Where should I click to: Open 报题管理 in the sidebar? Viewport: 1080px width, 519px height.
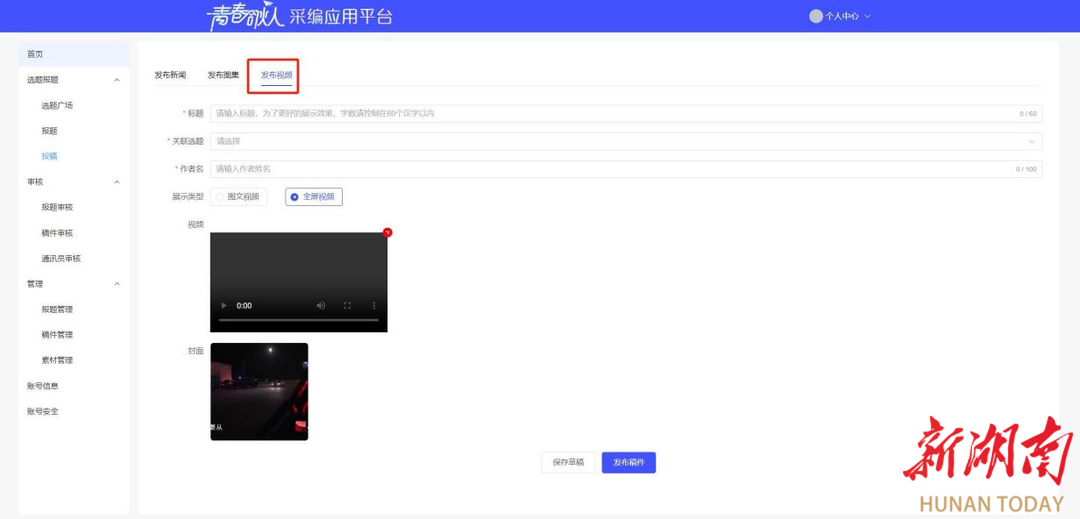point(57,309)
